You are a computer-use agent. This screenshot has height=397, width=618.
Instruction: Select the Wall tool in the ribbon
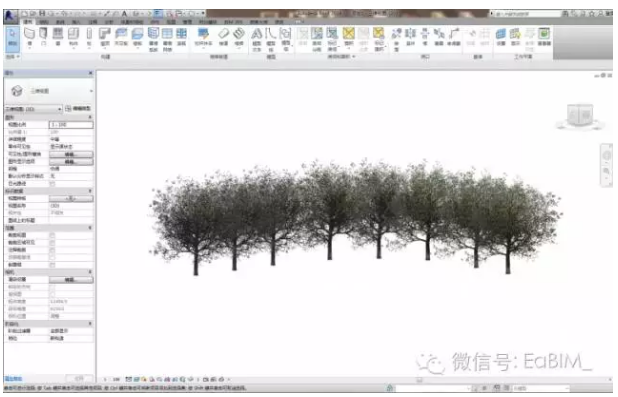pyautogui.click(x=30, y=37)
